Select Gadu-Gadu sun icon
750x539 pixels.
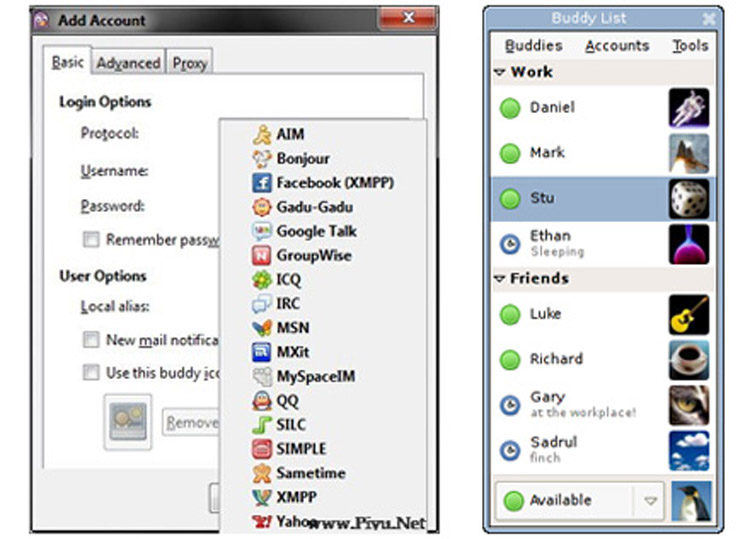(x=262, y=207)
